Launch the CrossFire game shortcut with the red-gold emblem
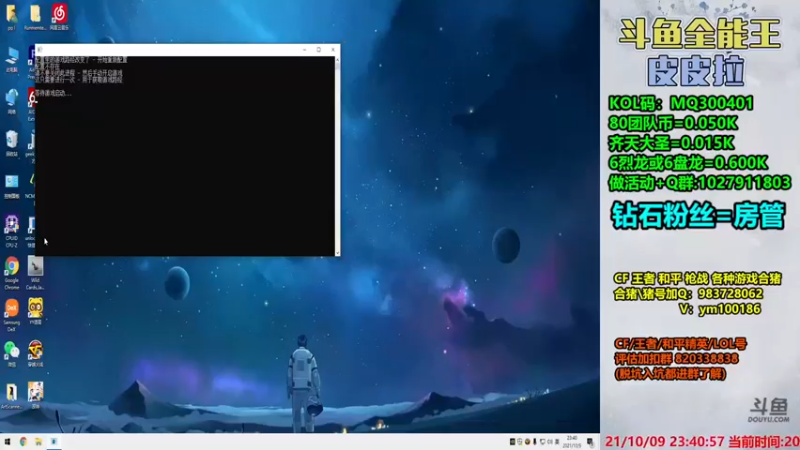Image resolution: width=800 pixels, height=450 pixels. [35, 354]
